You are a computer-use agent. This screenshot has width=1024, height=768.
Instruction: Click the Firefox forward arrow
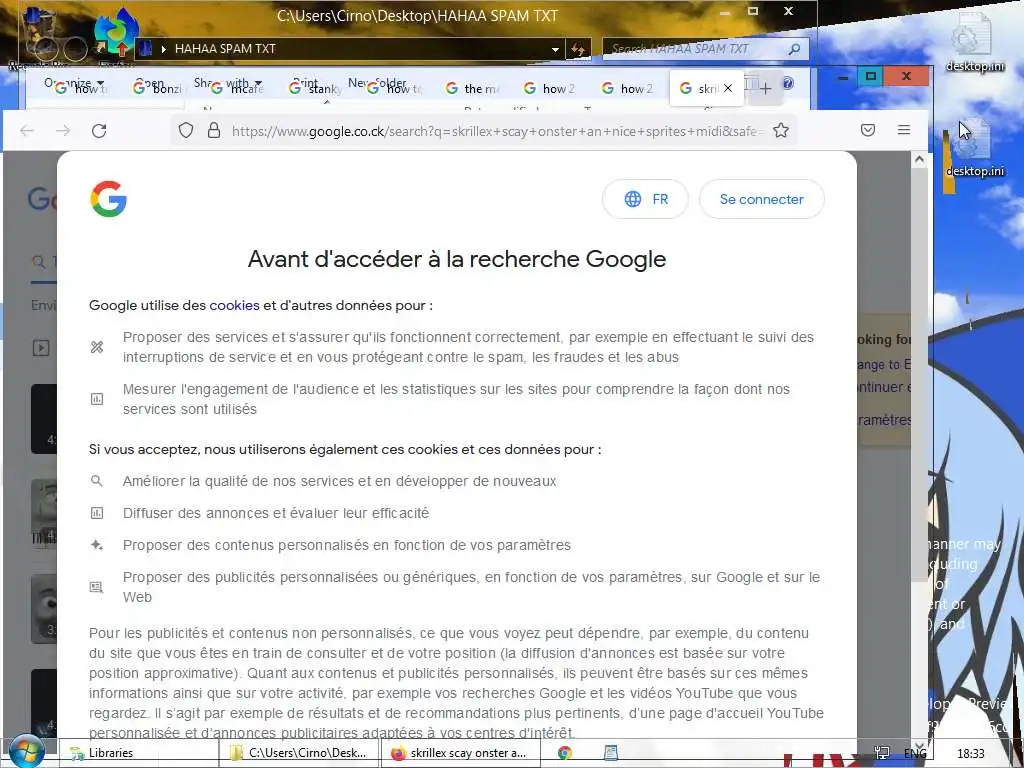[63, 131]
